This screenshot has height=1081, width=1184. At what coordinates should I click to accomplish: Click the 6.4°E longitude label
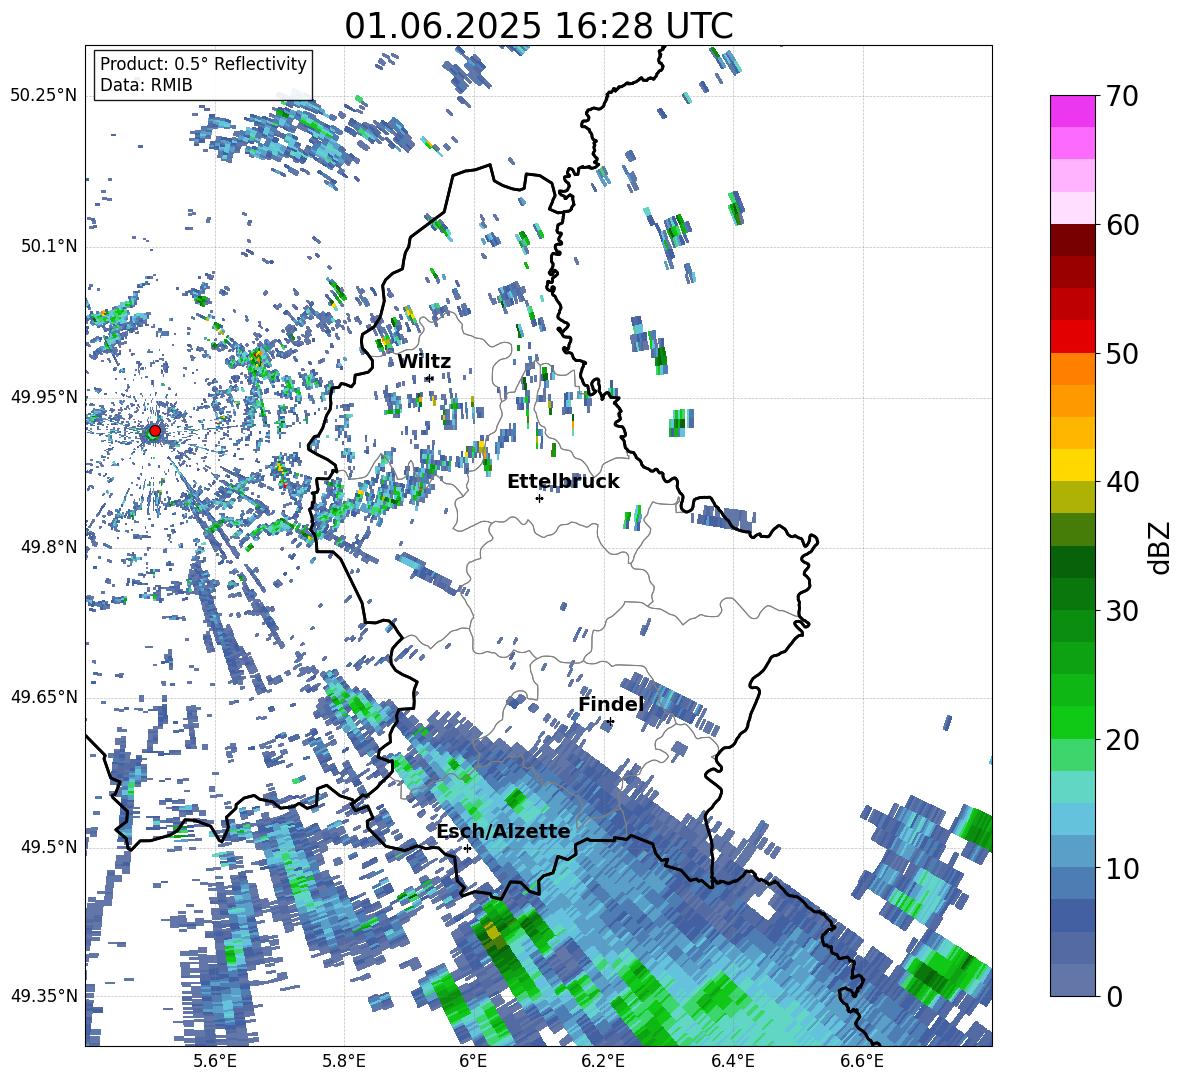(x=732, y=1061)
